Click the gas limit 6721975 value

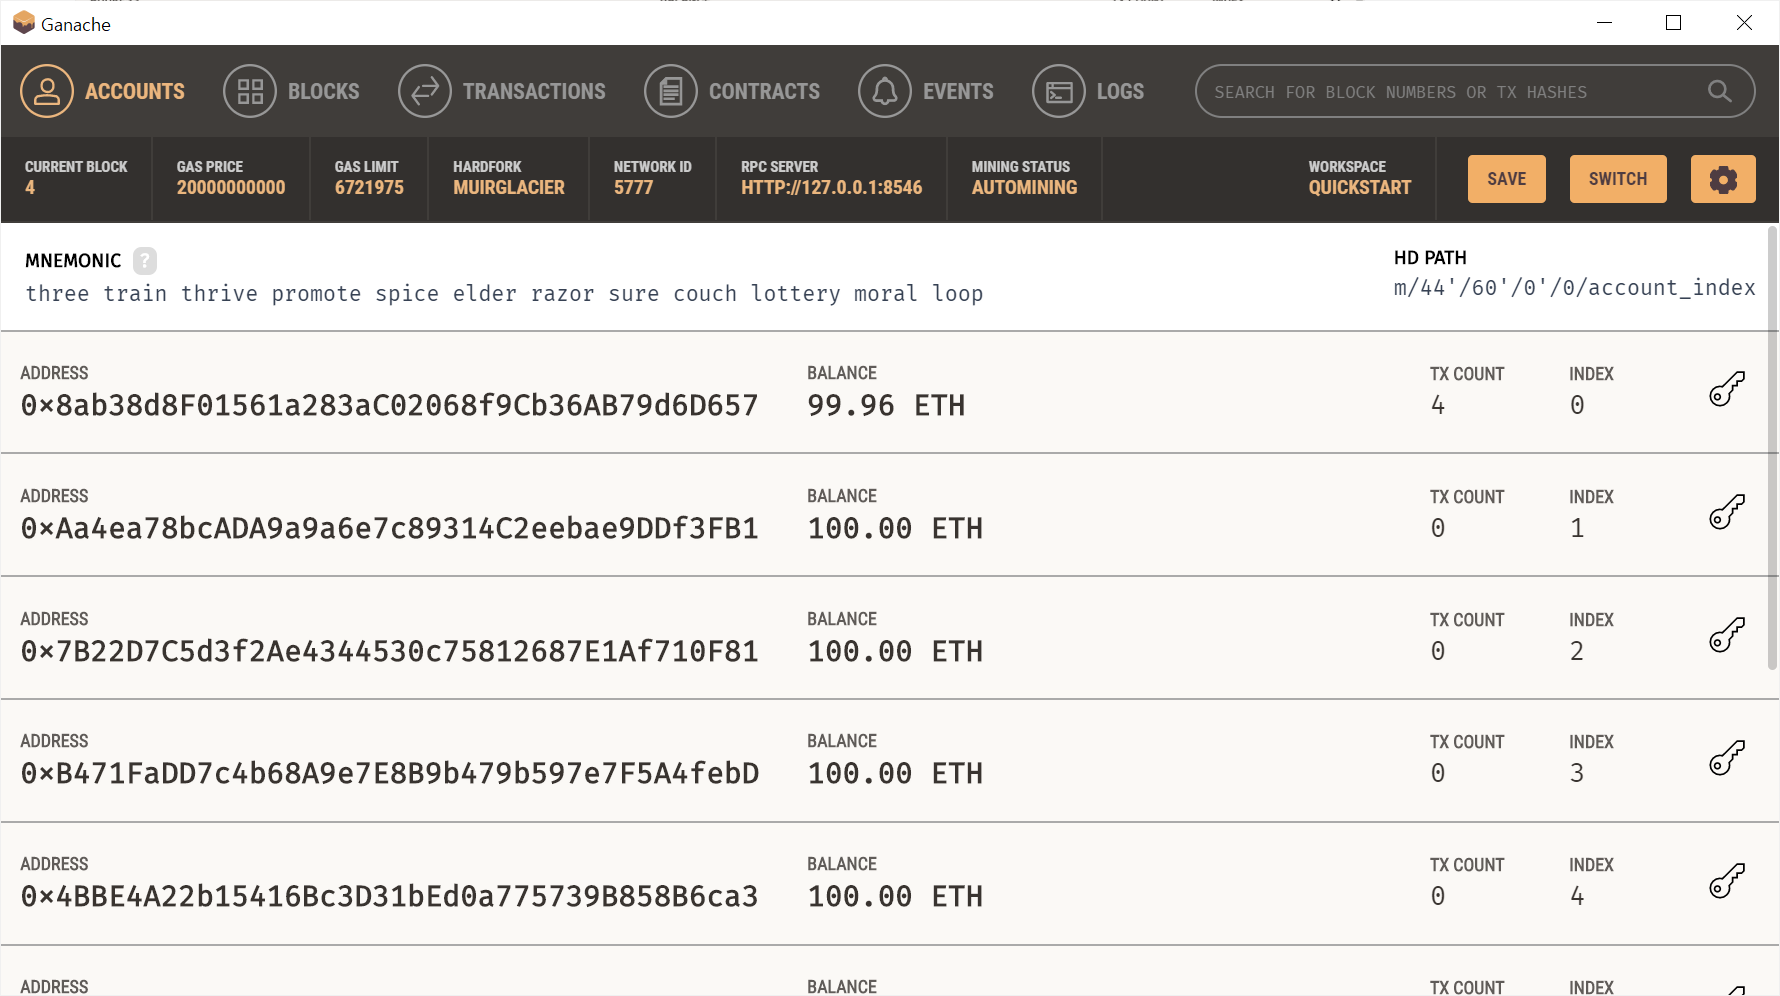369,187
